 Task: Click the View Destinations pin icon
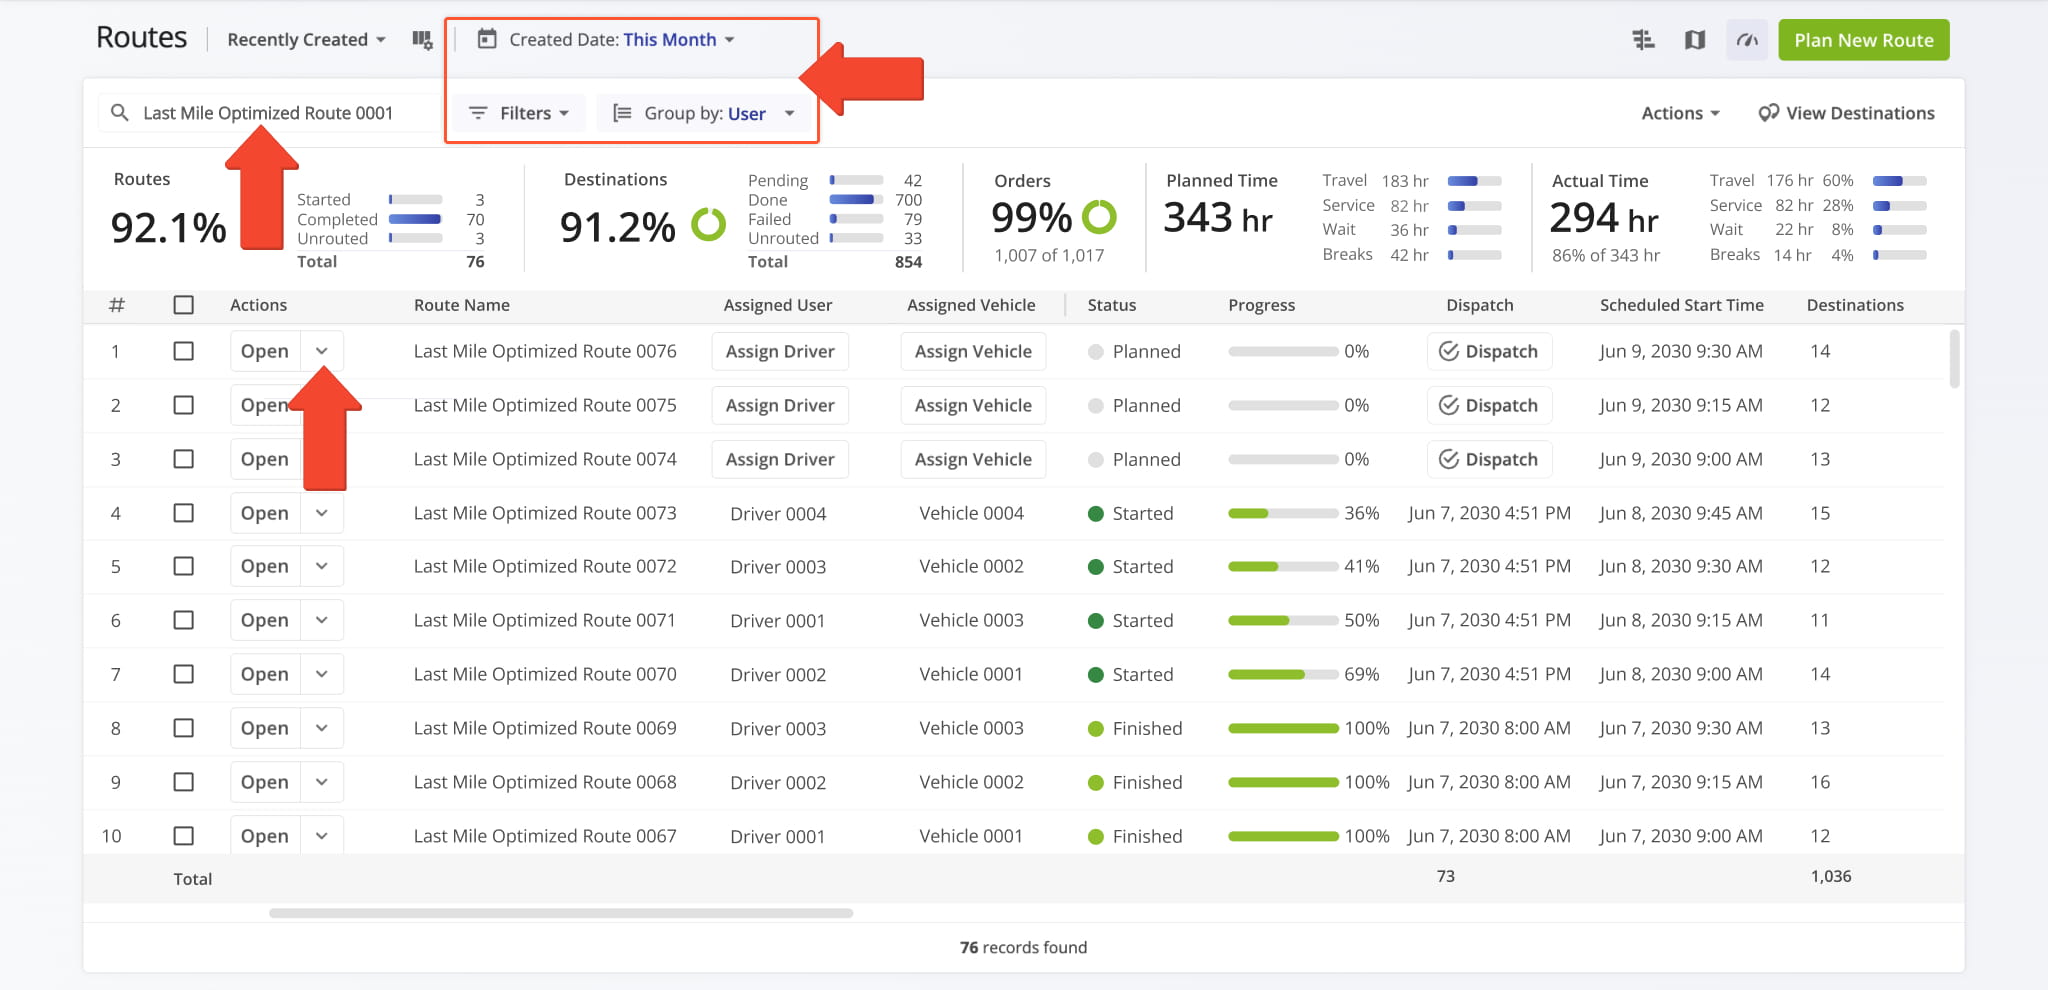click(x=1768, y=113)
